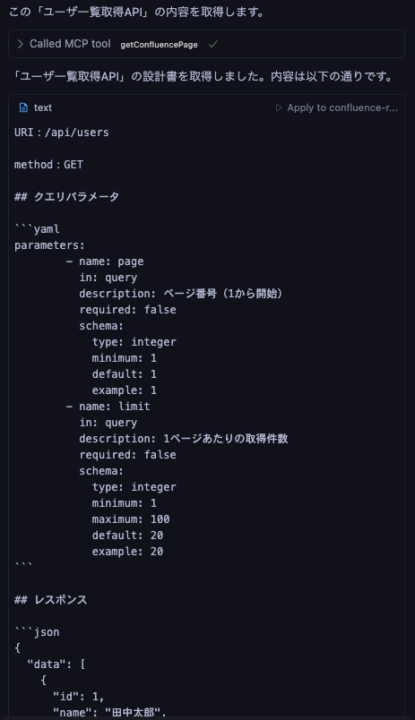Click the parameters: line

[50, 245]
